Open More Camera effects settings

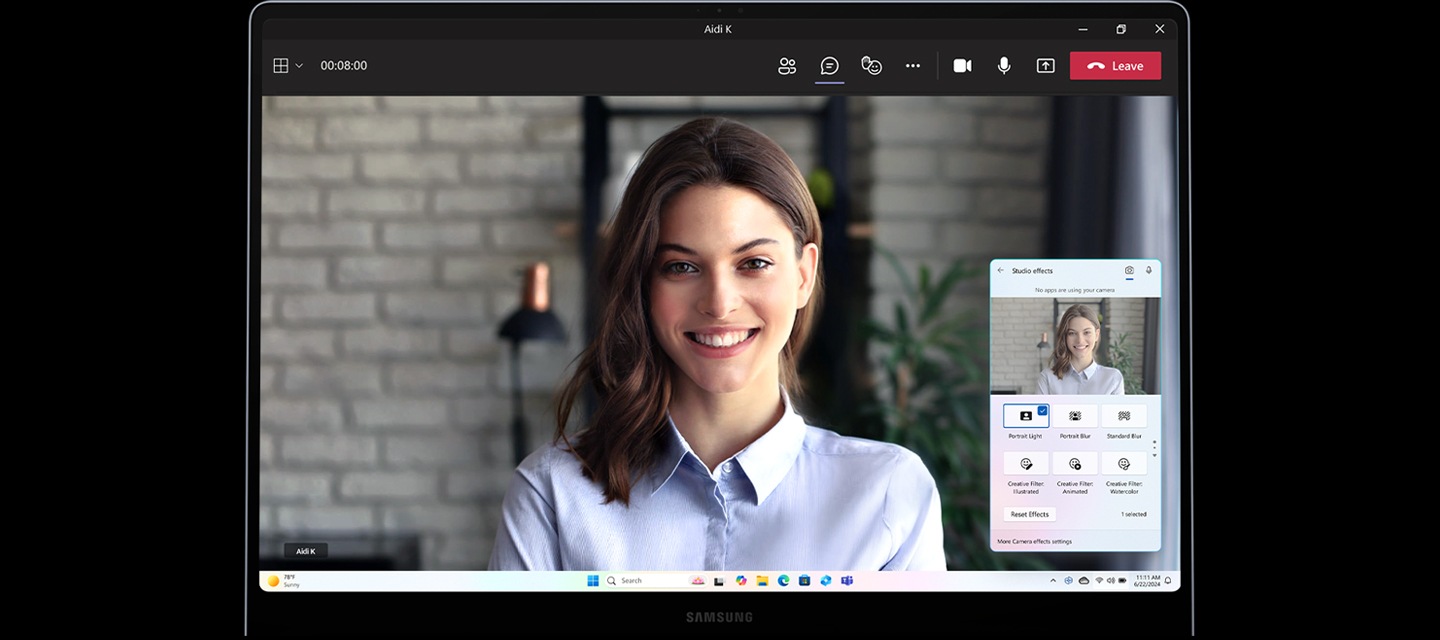pyautogui.click(x=1035, y=541)
